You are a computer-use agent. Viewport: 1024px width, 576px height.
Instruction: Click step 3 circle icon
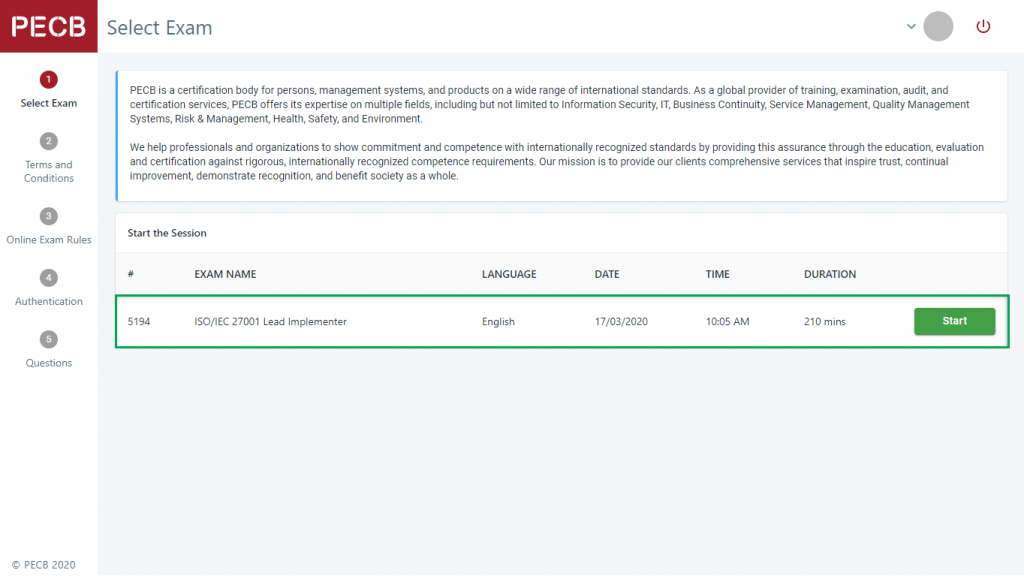click(x=49, y=216)
